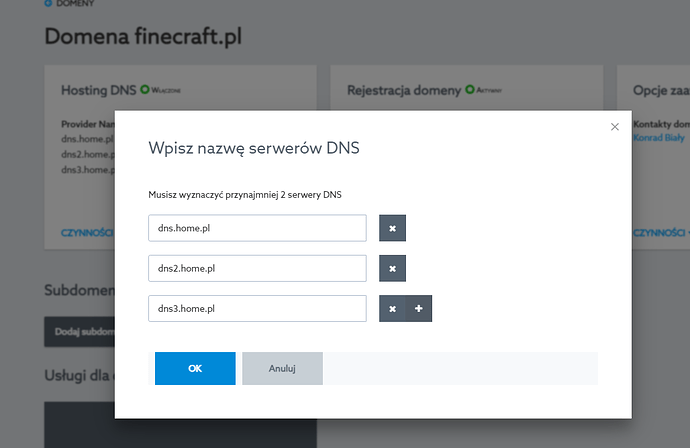Open CZYNNOŚCI in the Hosting DNS card
This screenshot has height=448, width=690.
pyautogui.click(x=87, y=232)
